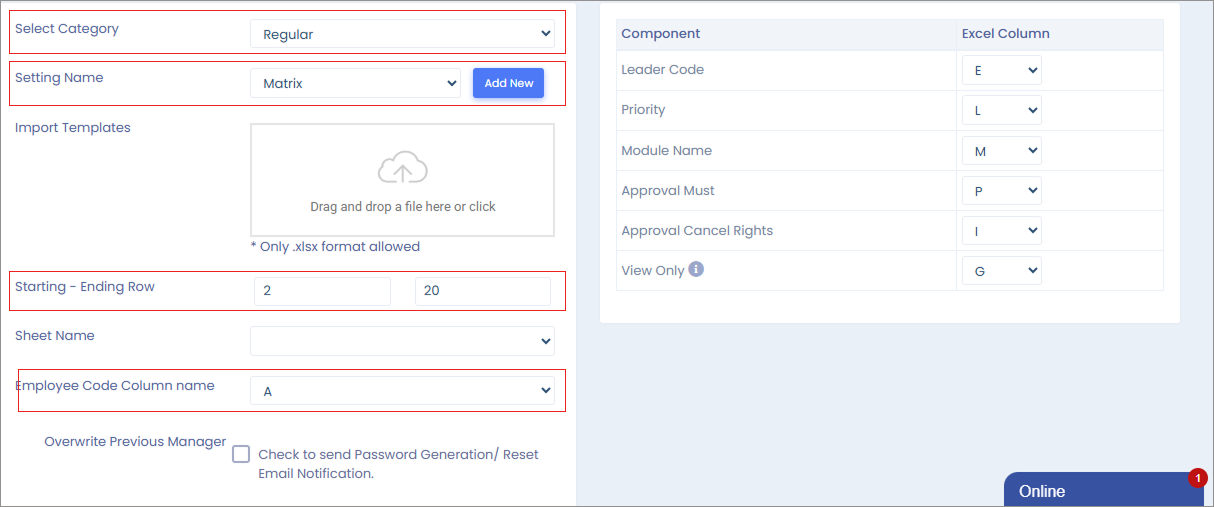This screenshot has height=507, width=1214.
Task: Click the starting row input field
Action: coord(322,291)
